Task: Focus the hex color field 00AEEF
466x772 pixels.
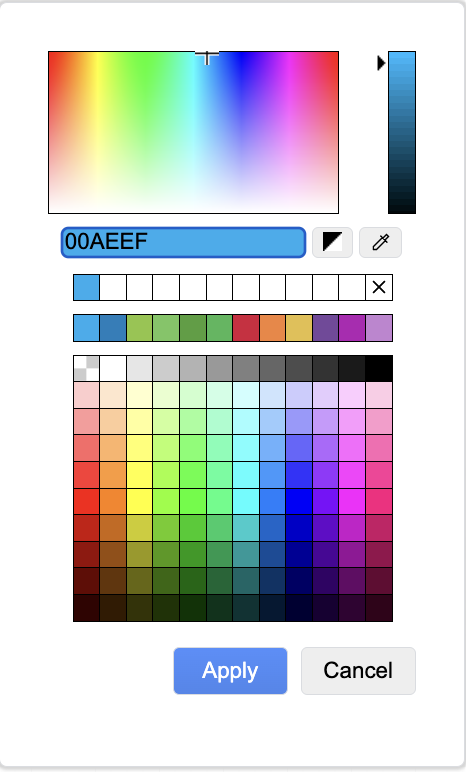Action: tap(183, 242)
